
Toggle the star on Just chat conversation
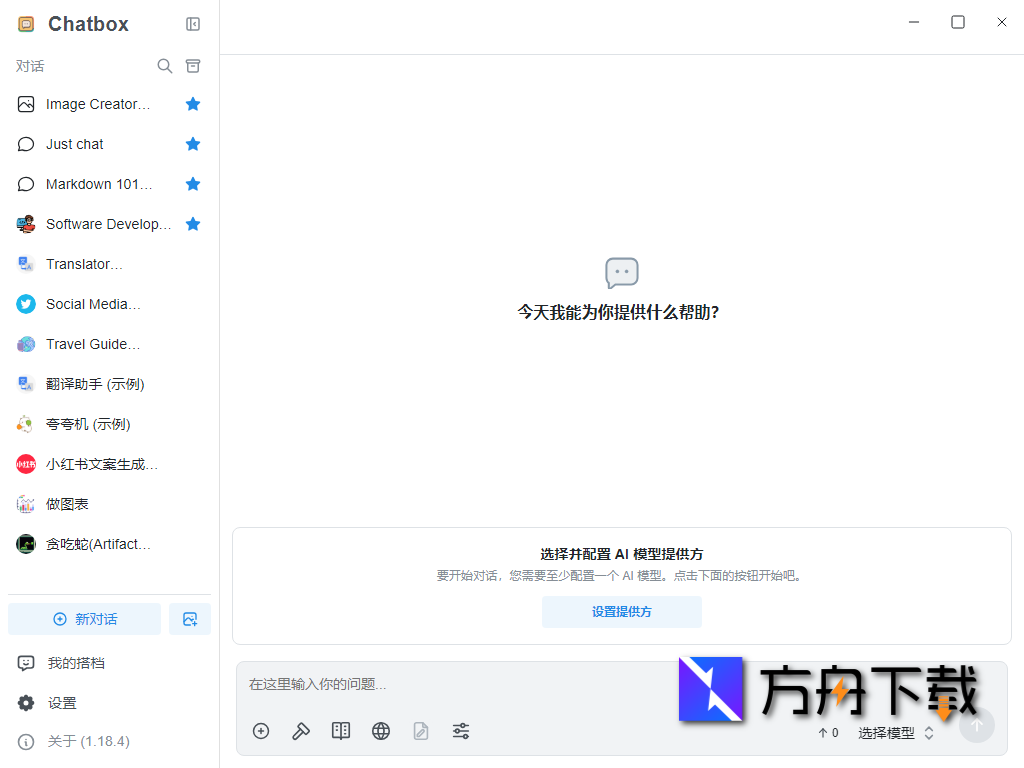tap(193, 144)
